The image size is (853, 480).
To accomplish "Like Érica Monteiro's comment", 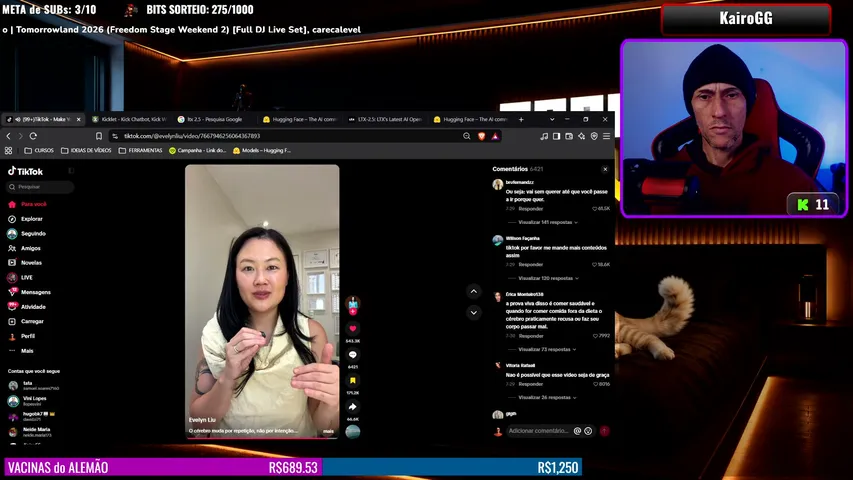I will coord(596,336).
